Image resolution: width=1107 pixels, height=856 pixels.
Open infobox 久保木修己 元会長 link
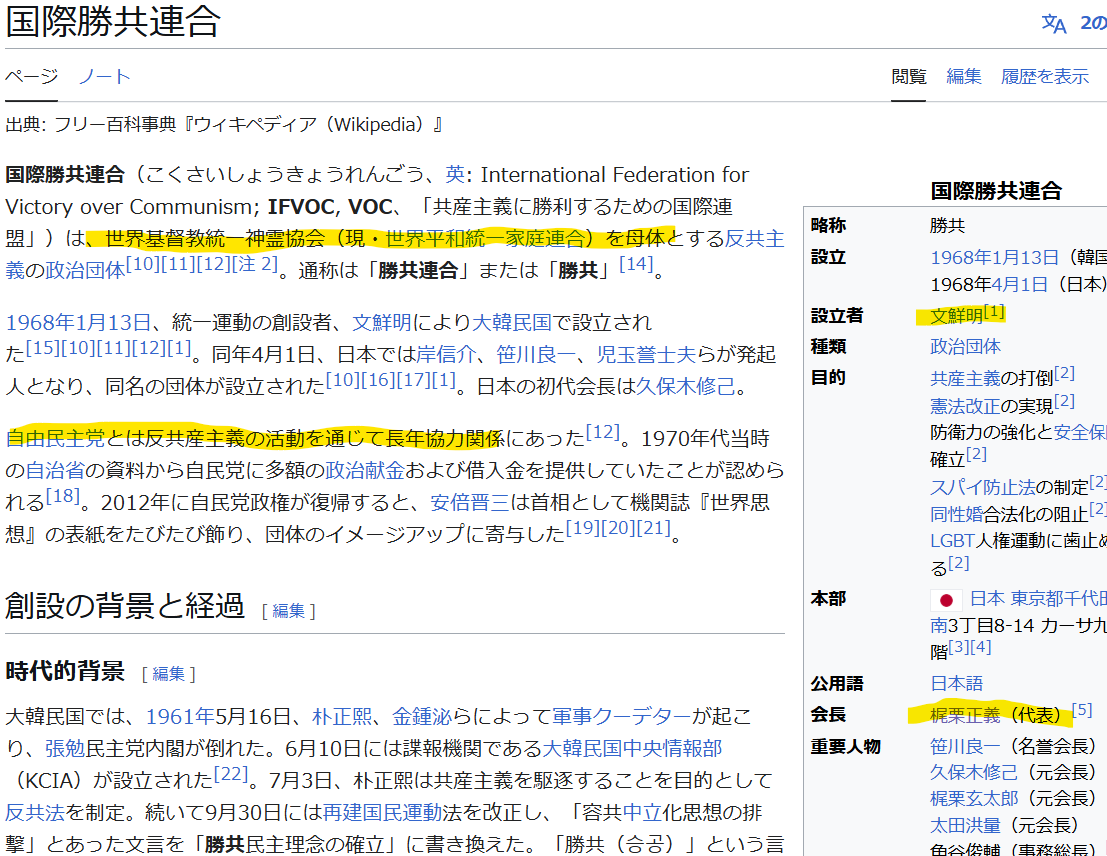[974, 773]
